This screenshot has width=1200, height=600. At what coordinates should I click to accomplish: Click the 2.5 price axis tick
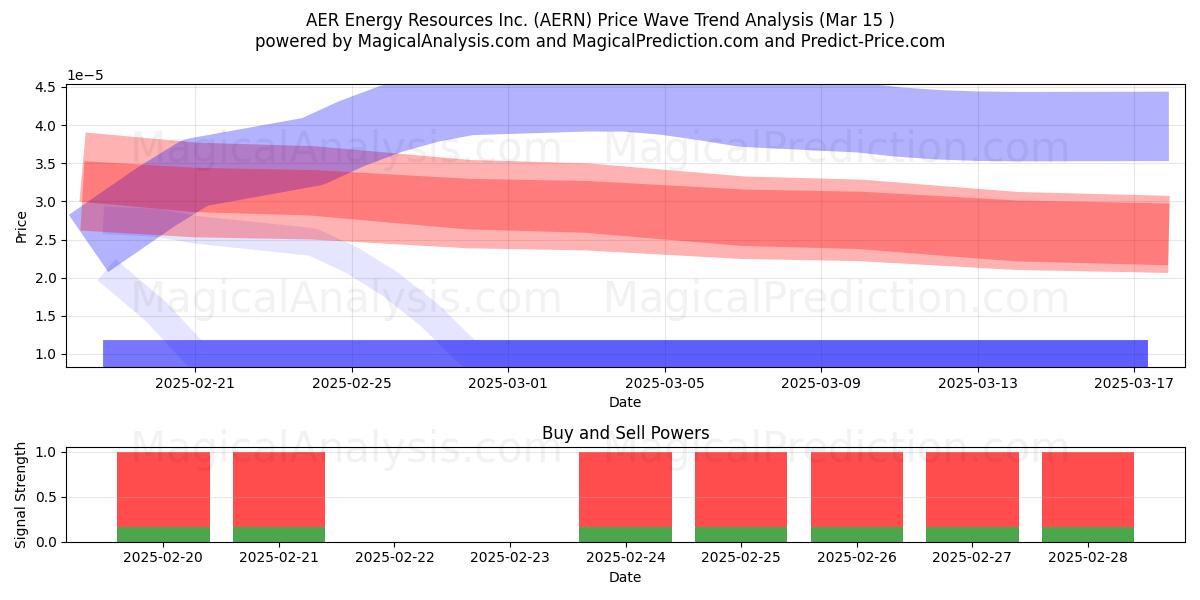[x=47, y=240]
